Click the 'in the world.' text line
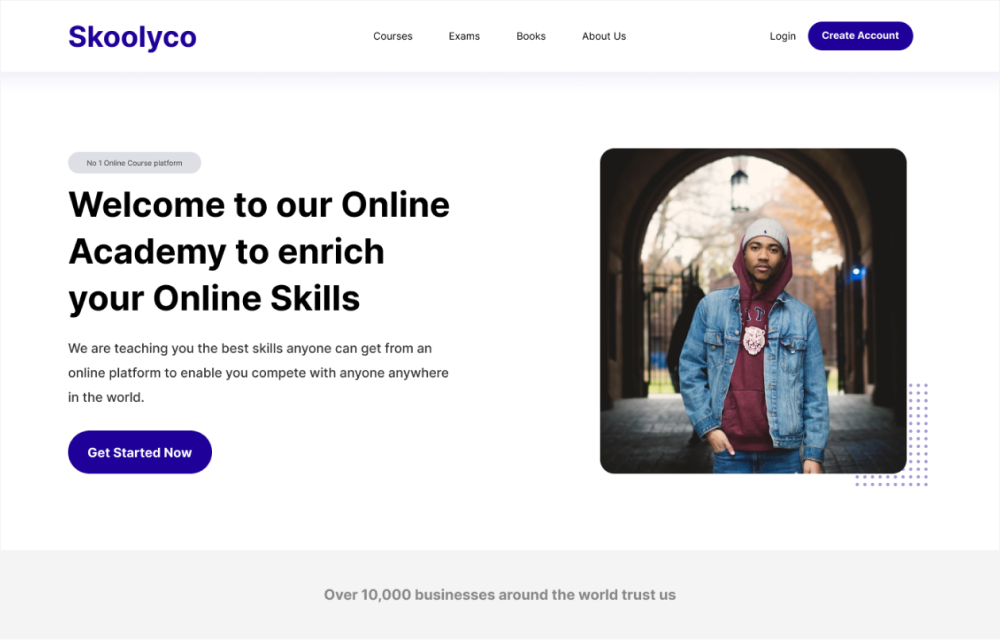 pyautogui.click(x=107, y=397)
